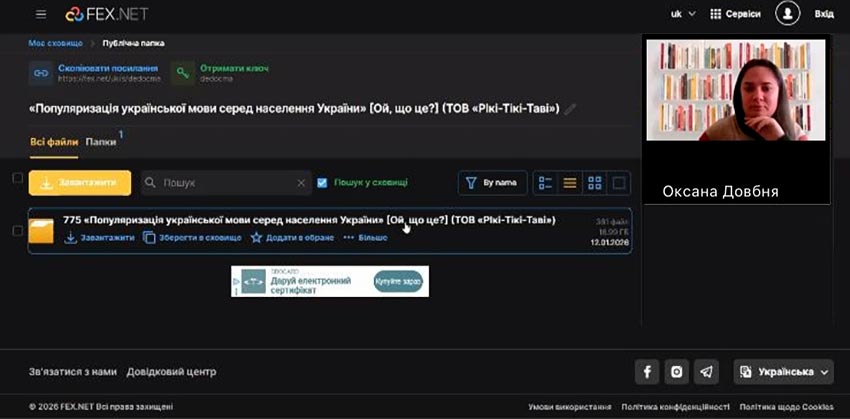Open the "By name" sort filter dropdown

click(x=492, y=183)
